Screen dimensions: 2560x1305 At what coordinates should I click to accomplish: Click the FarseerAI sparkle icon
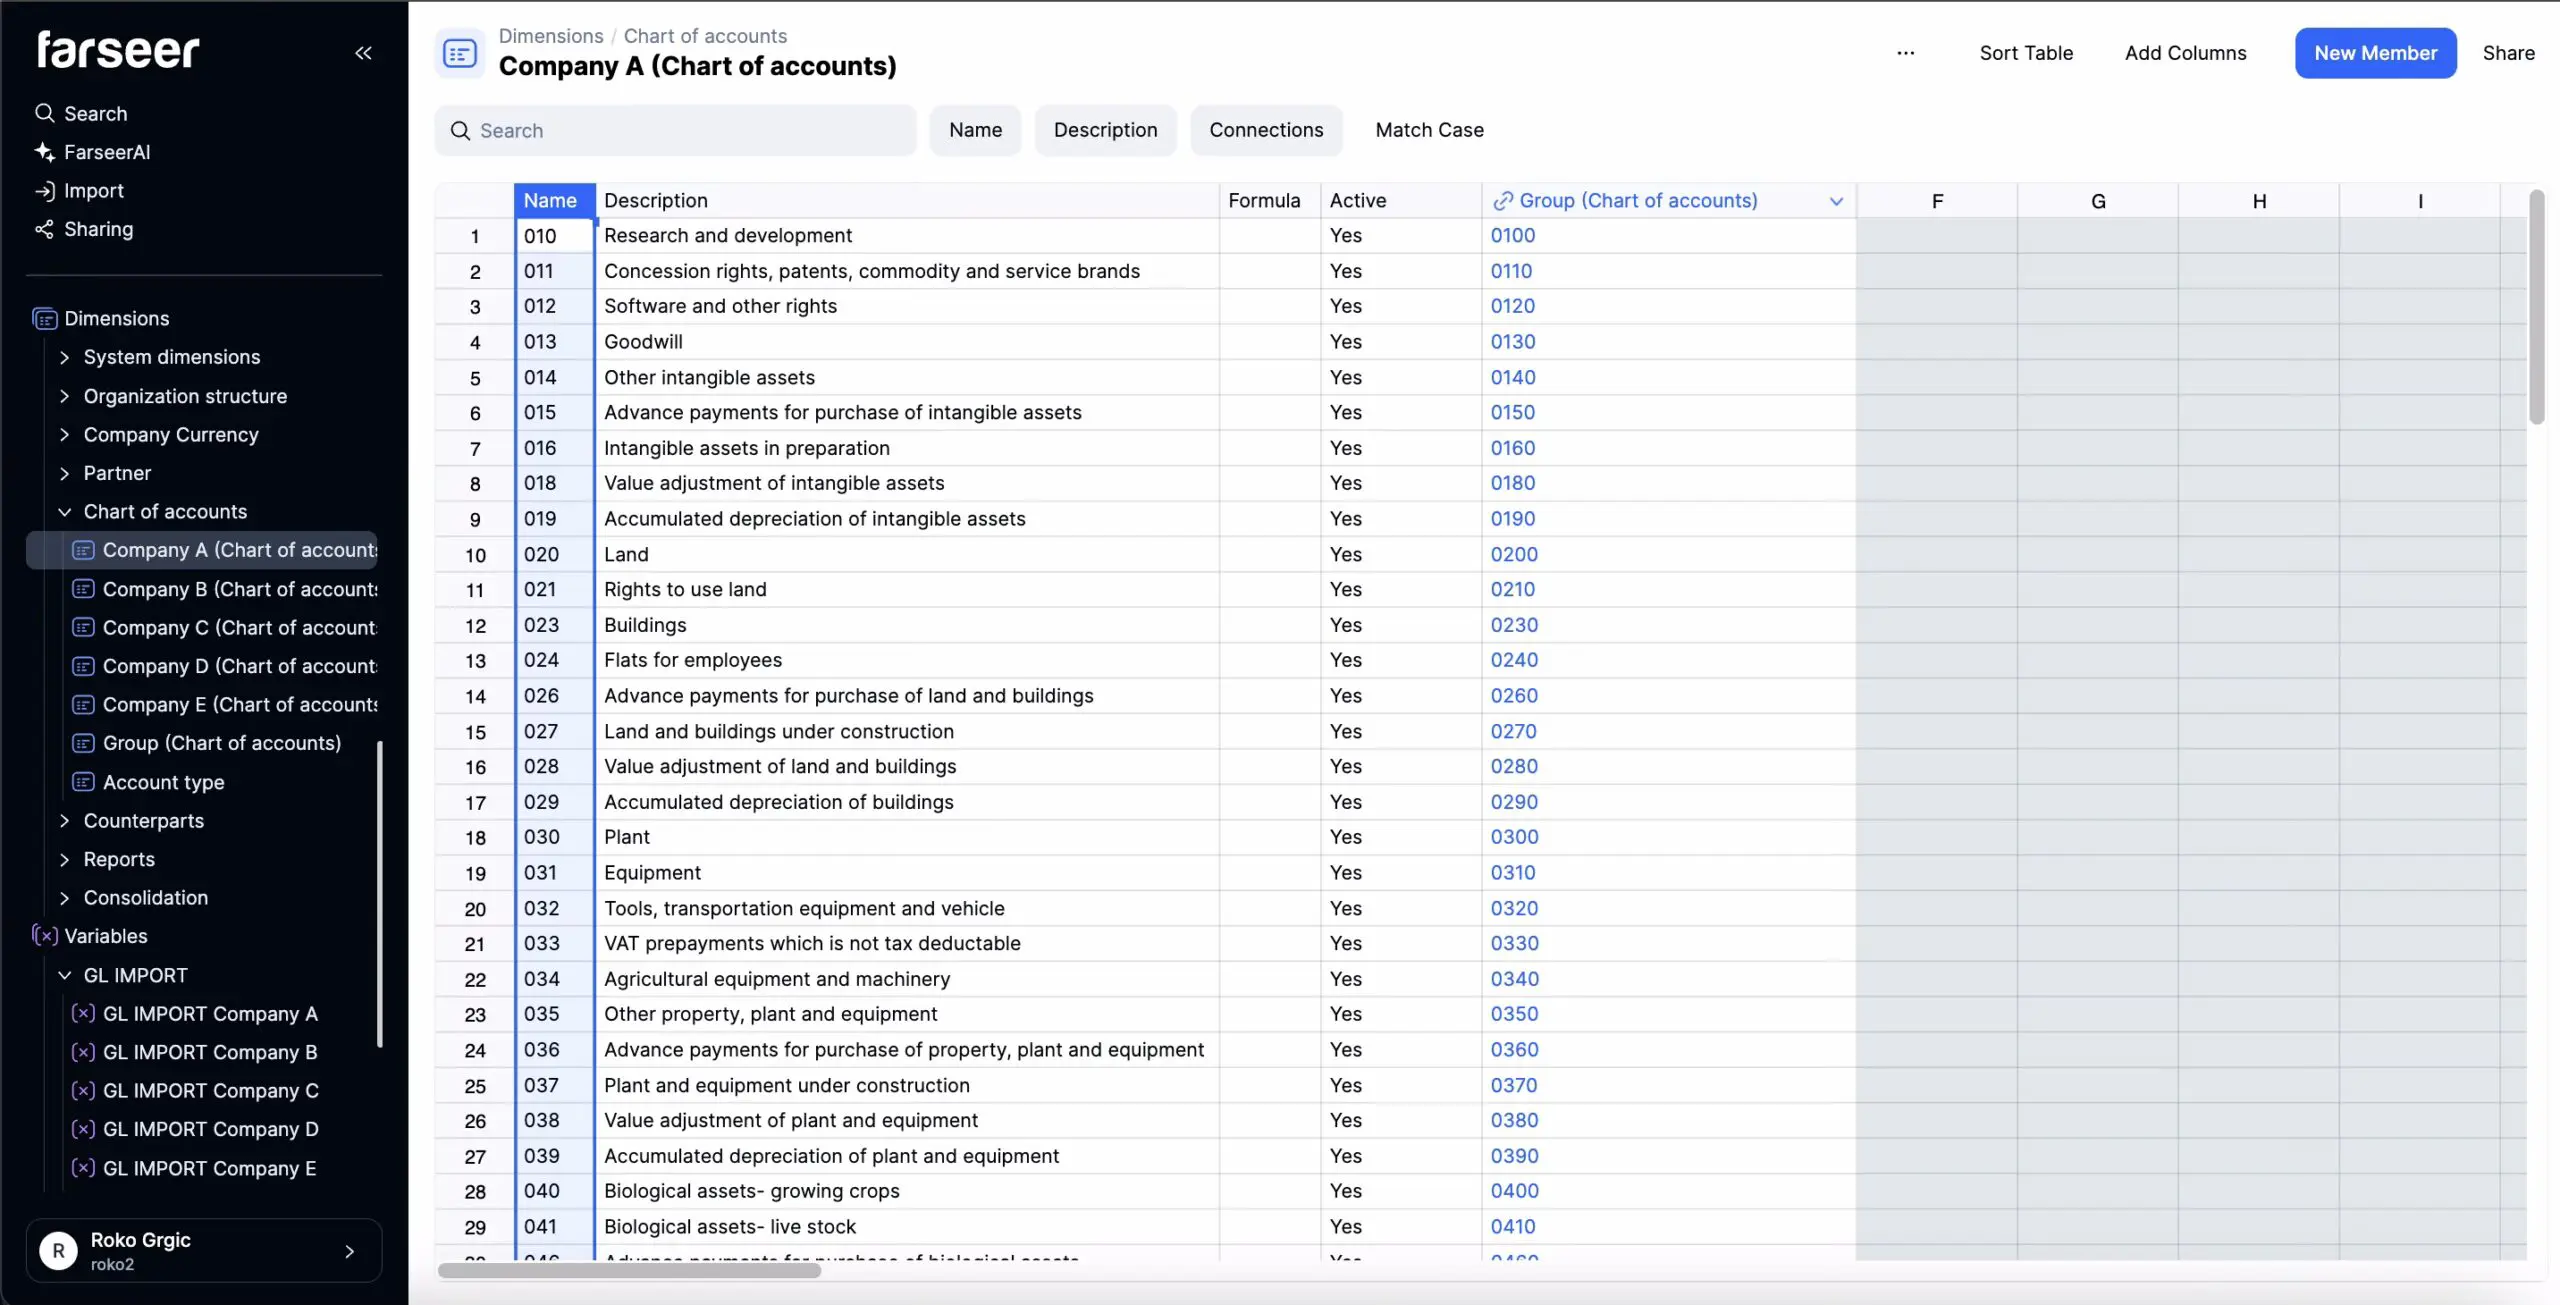(44, 152)
